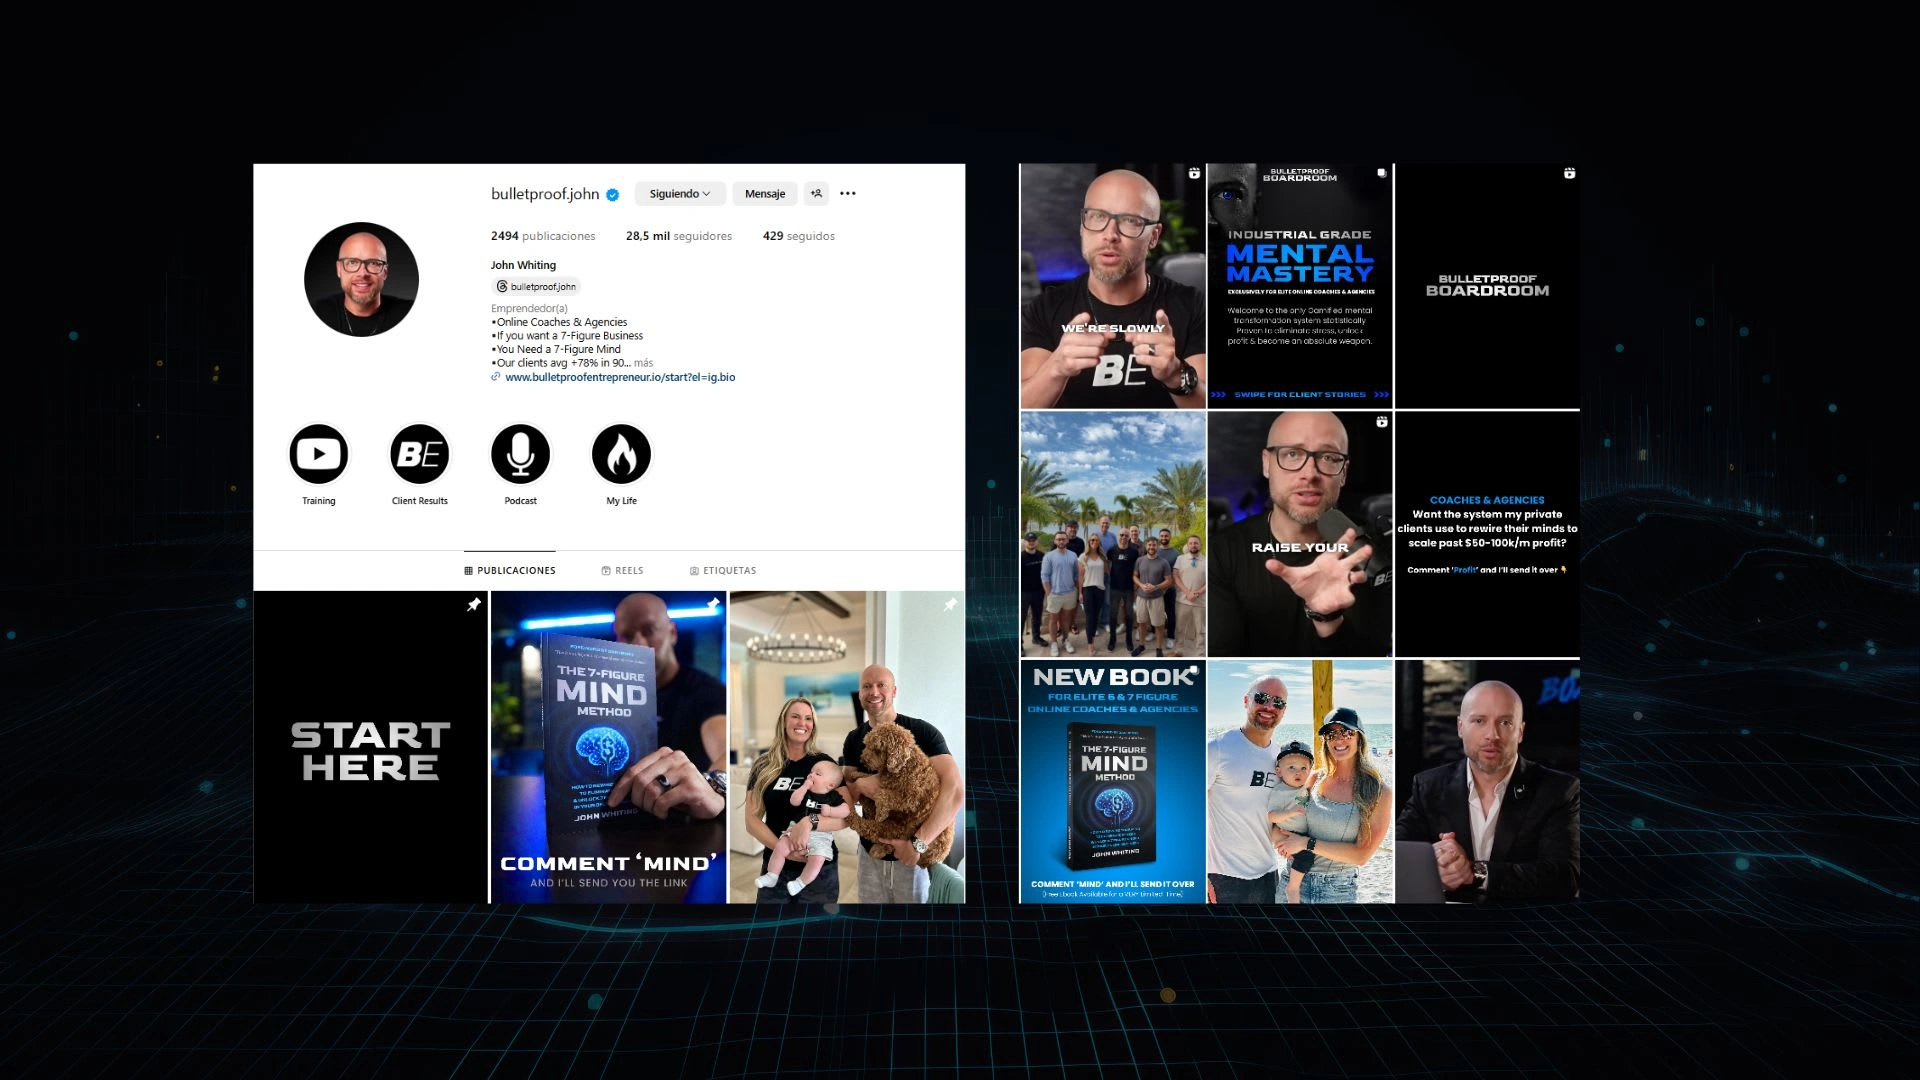Click John Whiting's profile picture

(x=361, y=280)
